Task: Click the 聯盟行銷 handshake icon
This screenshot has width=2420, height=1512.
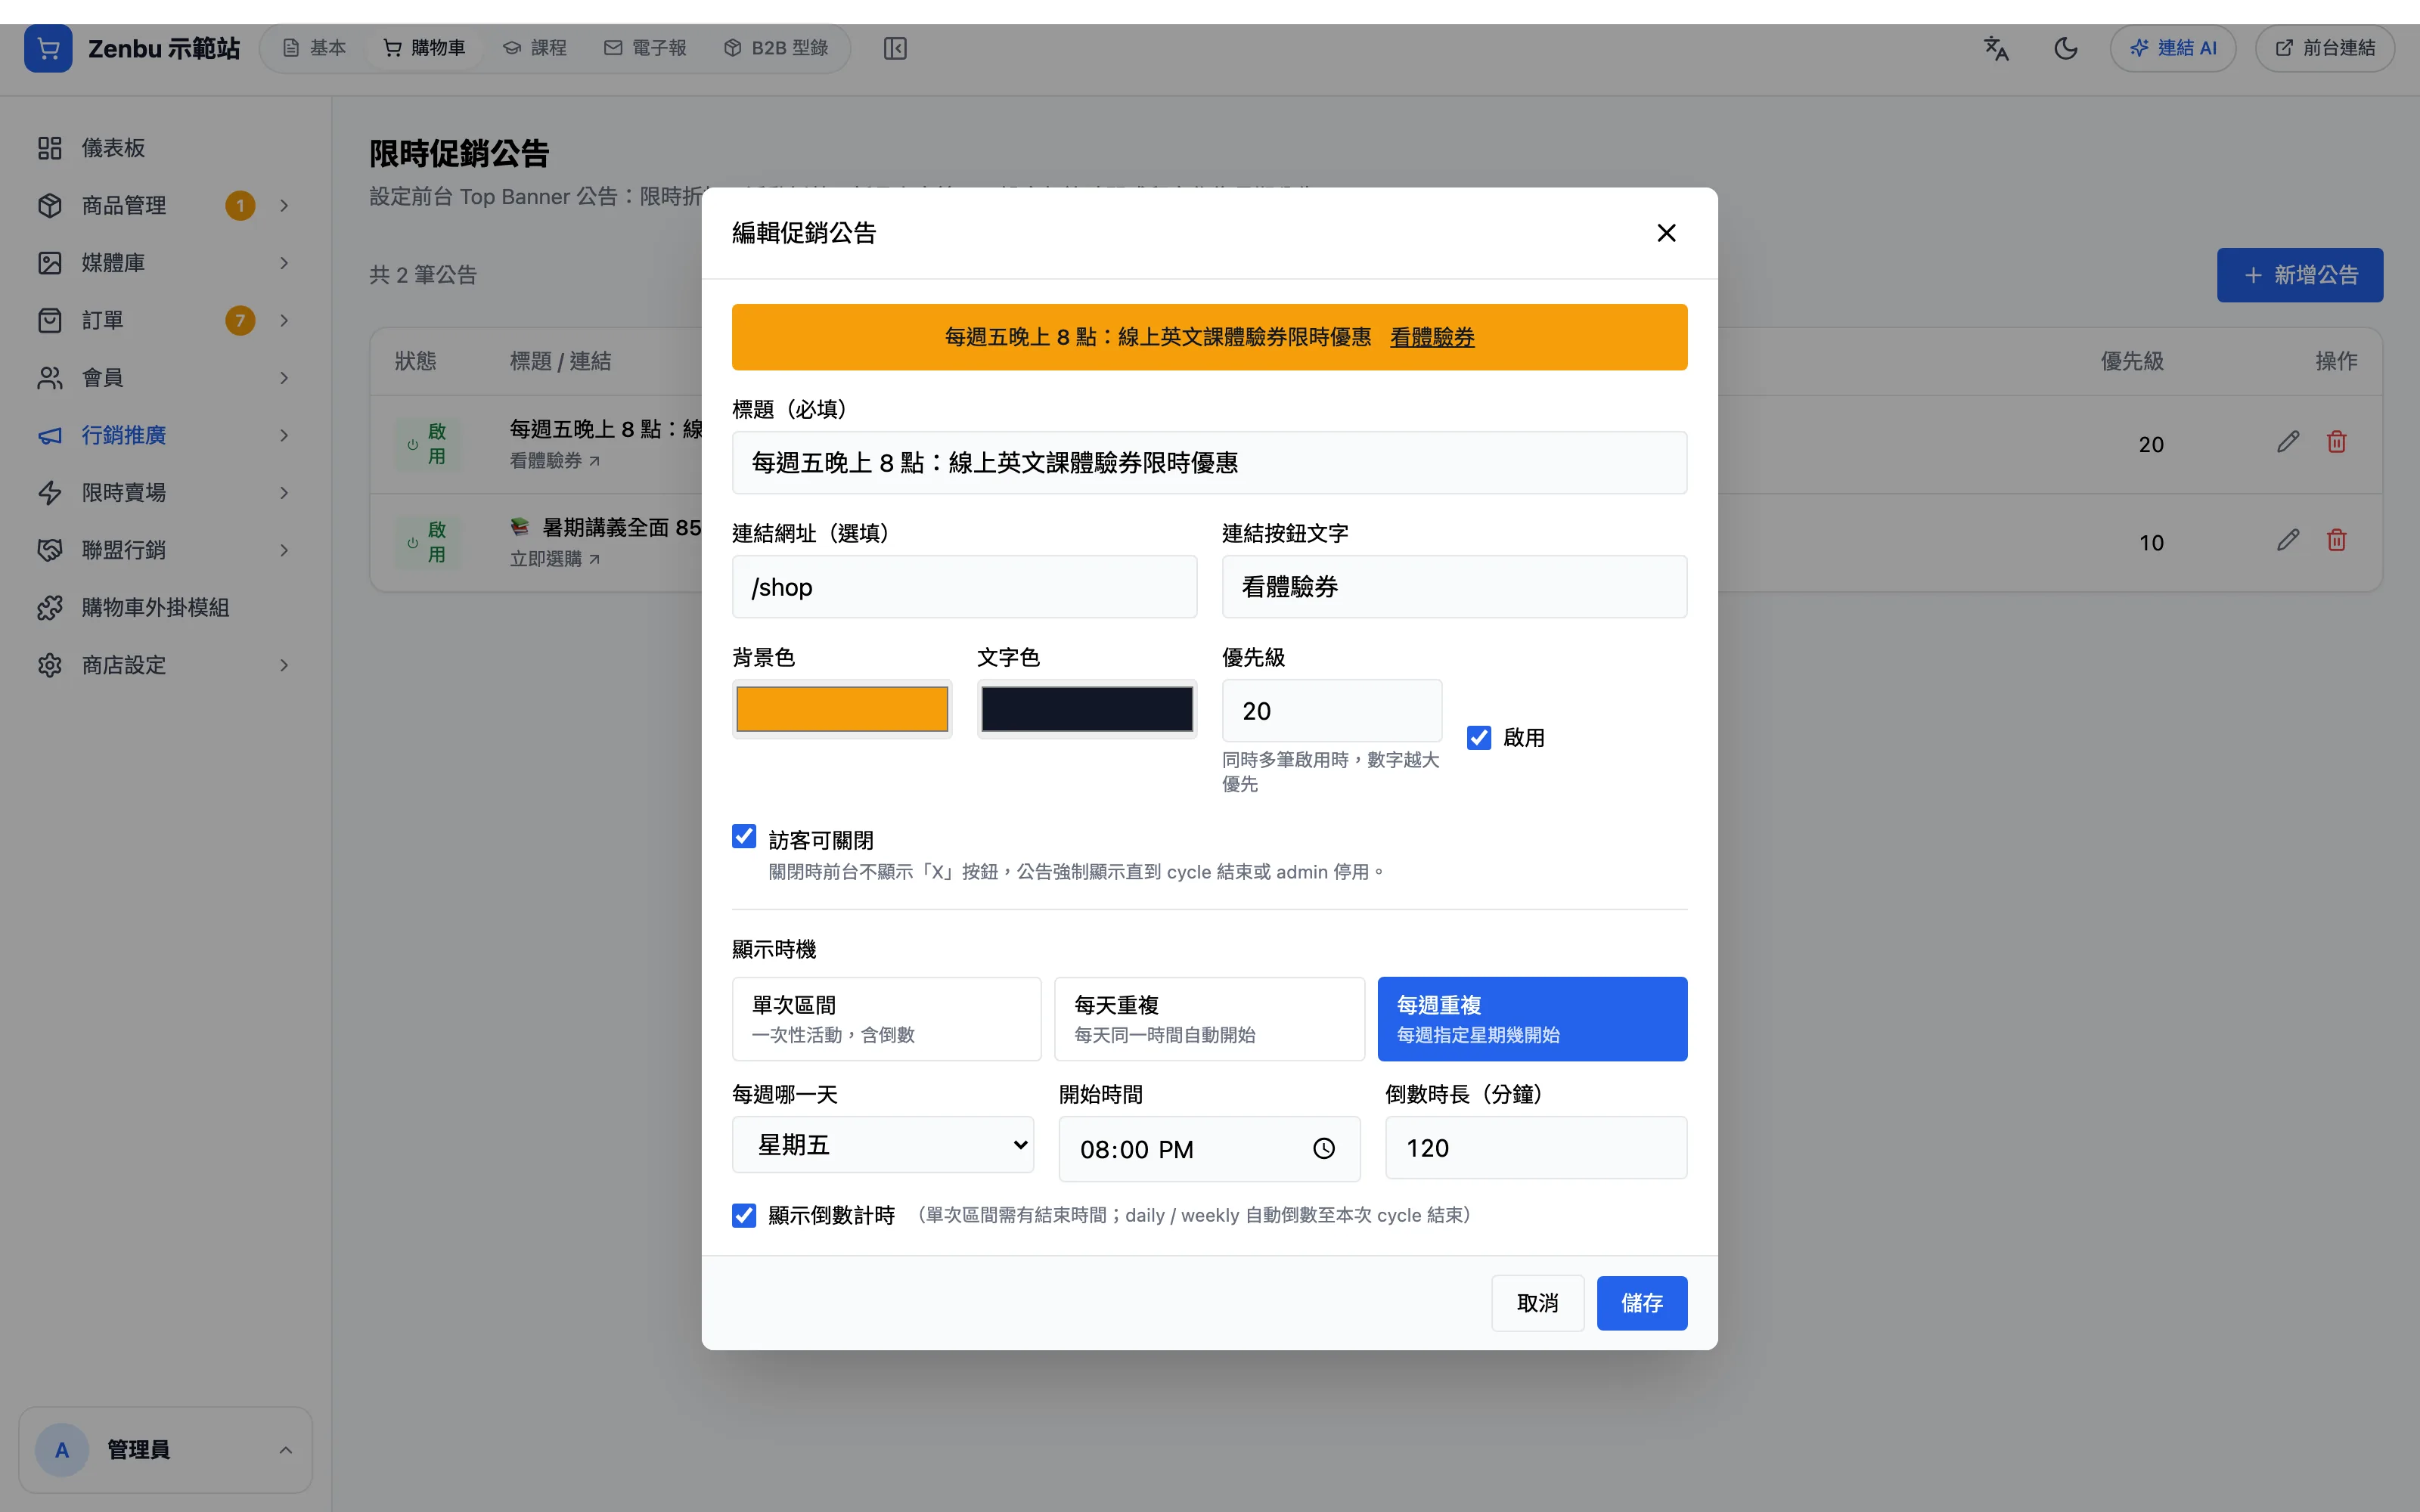Action: tap(50, 550)
